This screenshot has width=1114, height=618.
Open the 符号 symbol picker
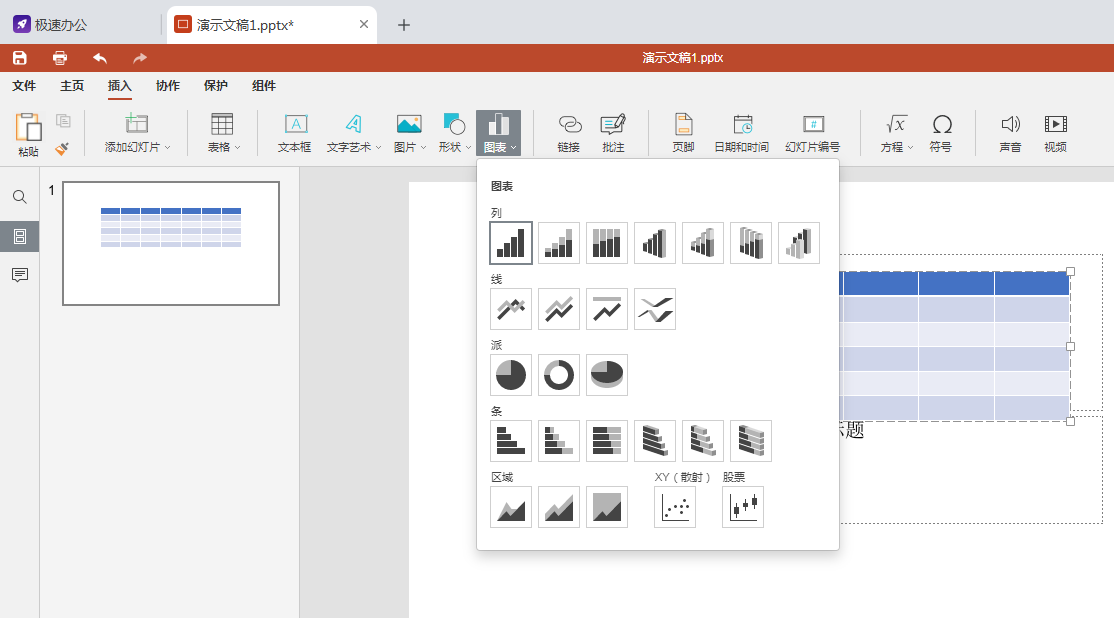(x=941, y=133)
